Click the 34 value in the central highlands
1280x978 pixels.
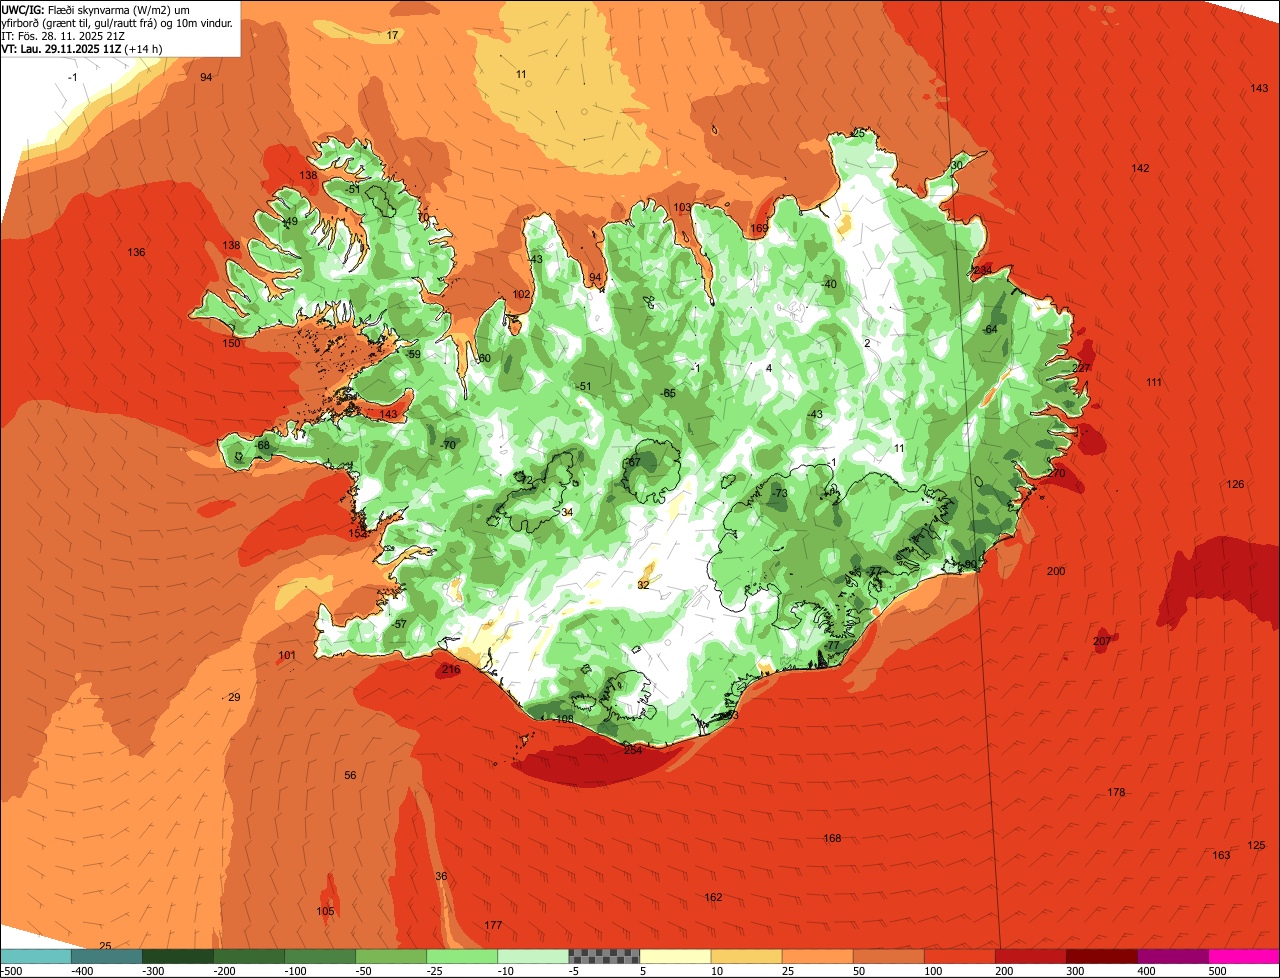pyautogui.click(x=567, y=512)
